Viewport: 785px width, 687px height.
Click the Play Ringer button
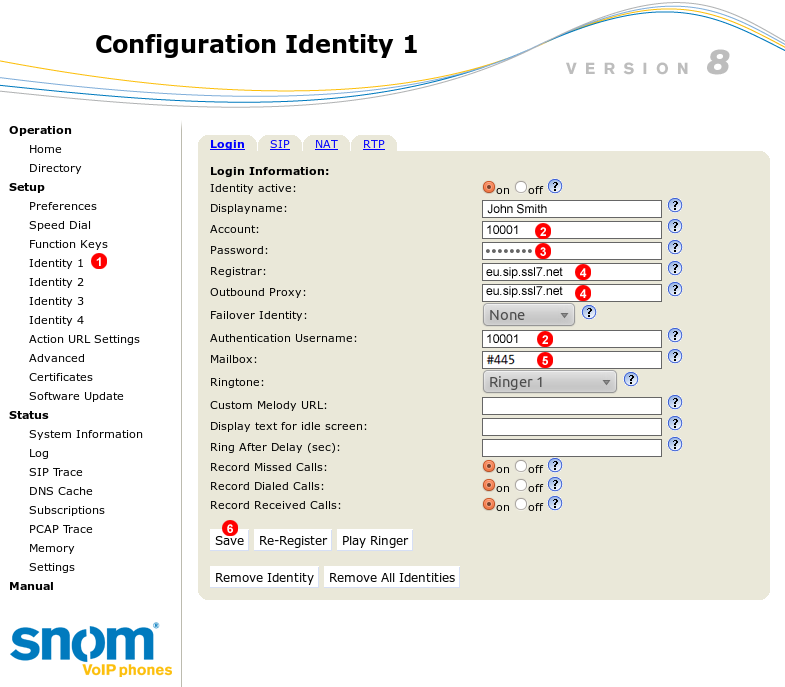point(375,540)
